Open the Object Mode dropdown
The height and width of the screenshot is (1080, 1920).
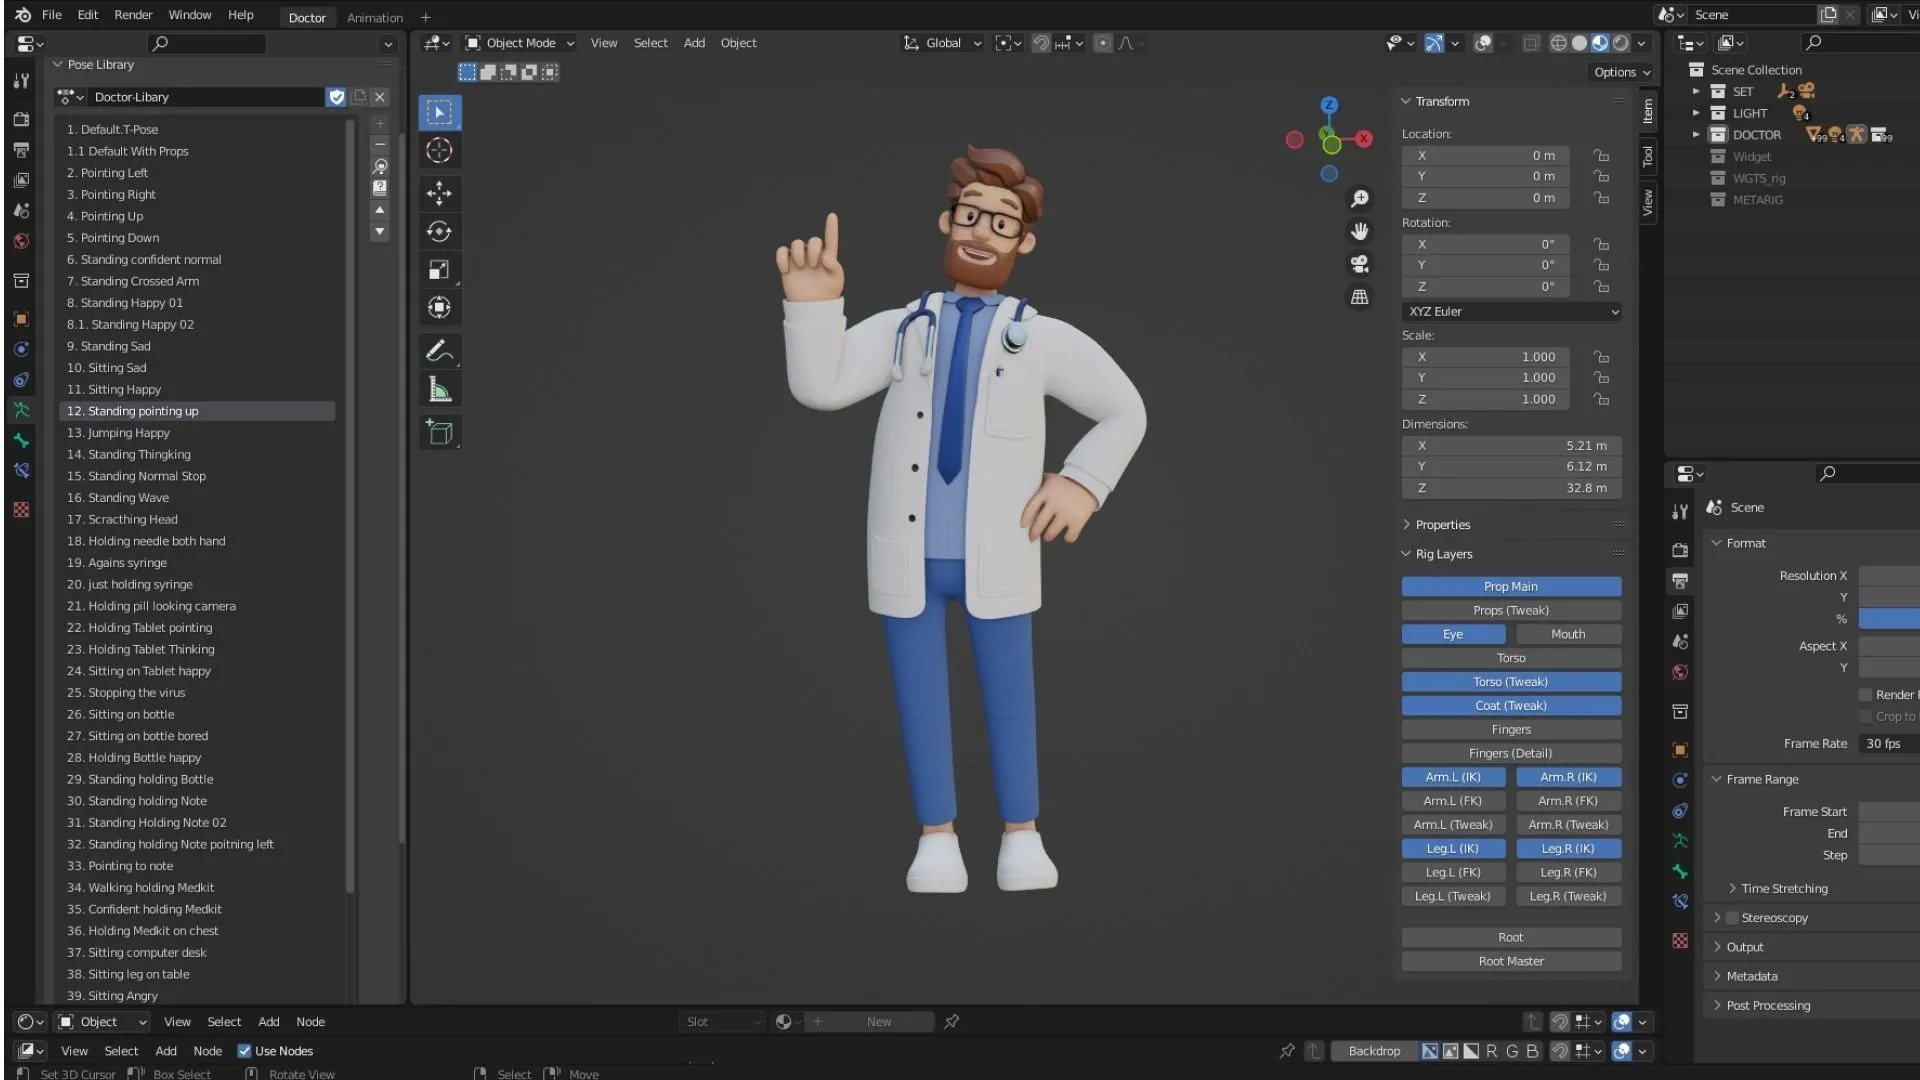[518, 43]
